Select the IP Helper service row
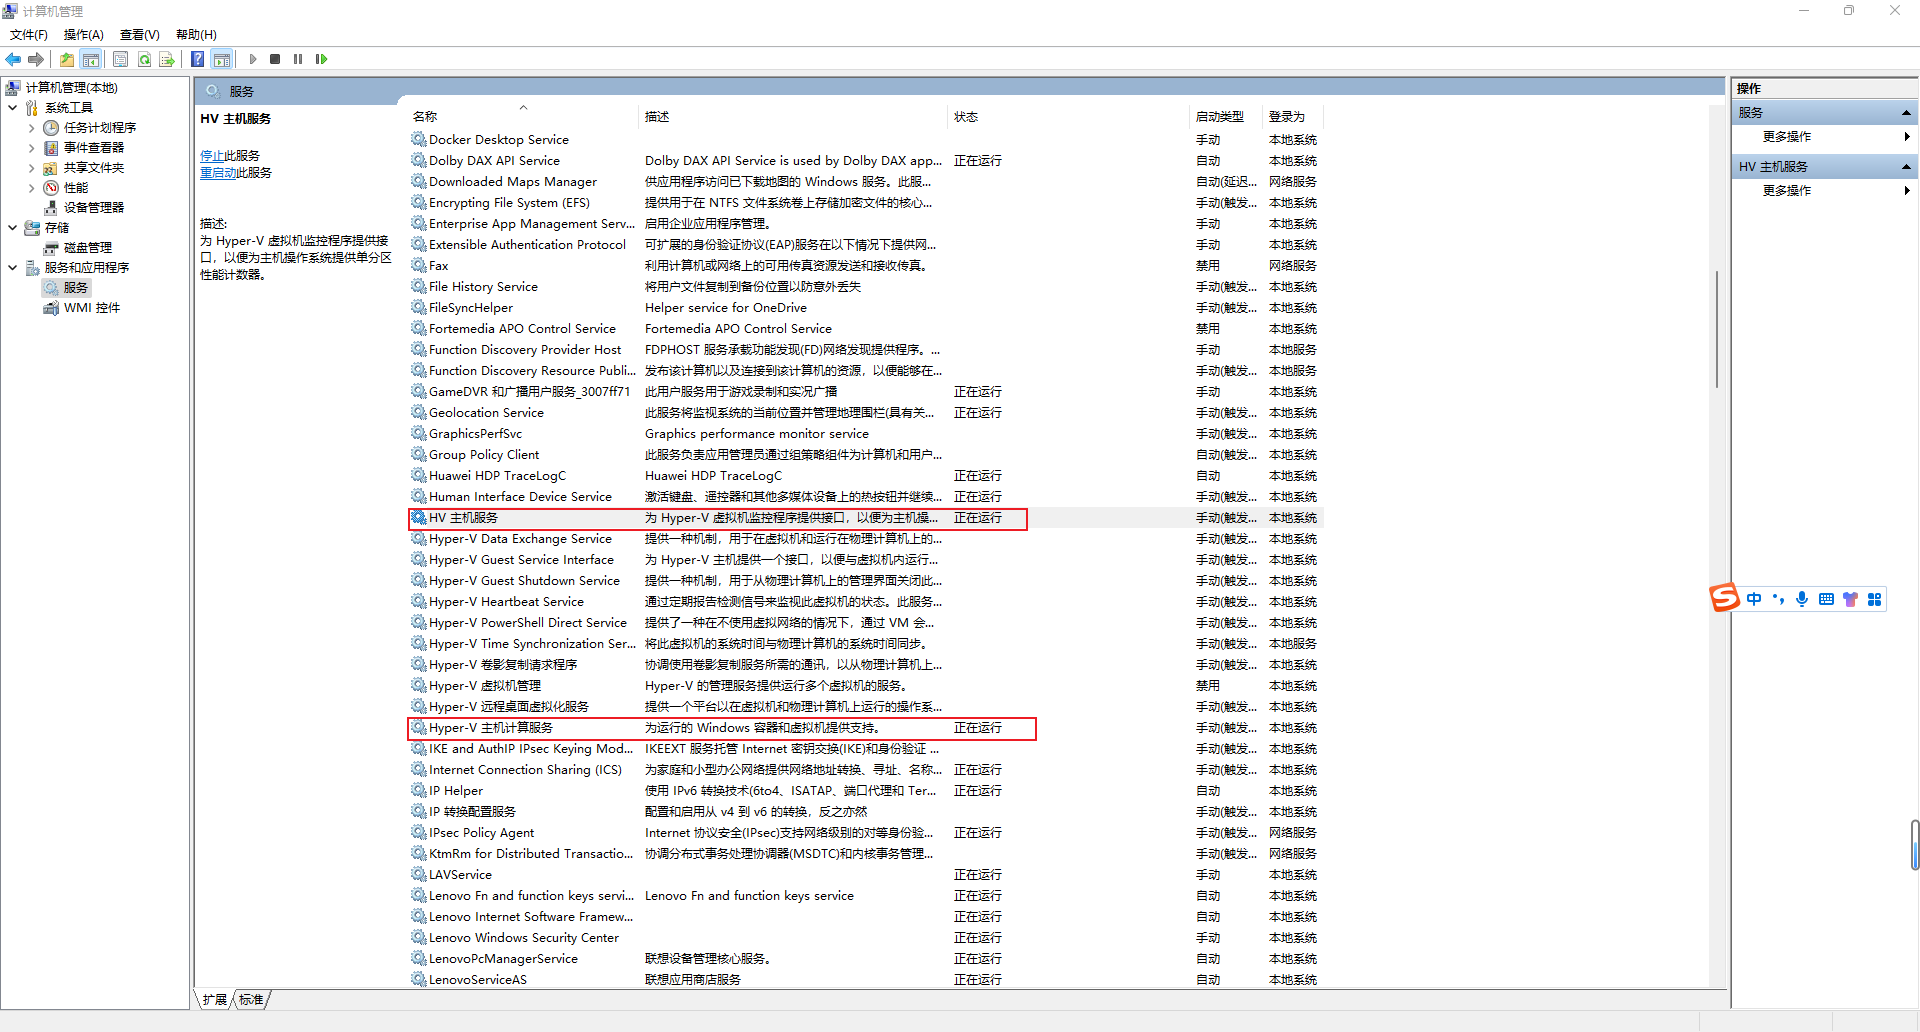1920x1032 pixels. click(x=866, y=791)
